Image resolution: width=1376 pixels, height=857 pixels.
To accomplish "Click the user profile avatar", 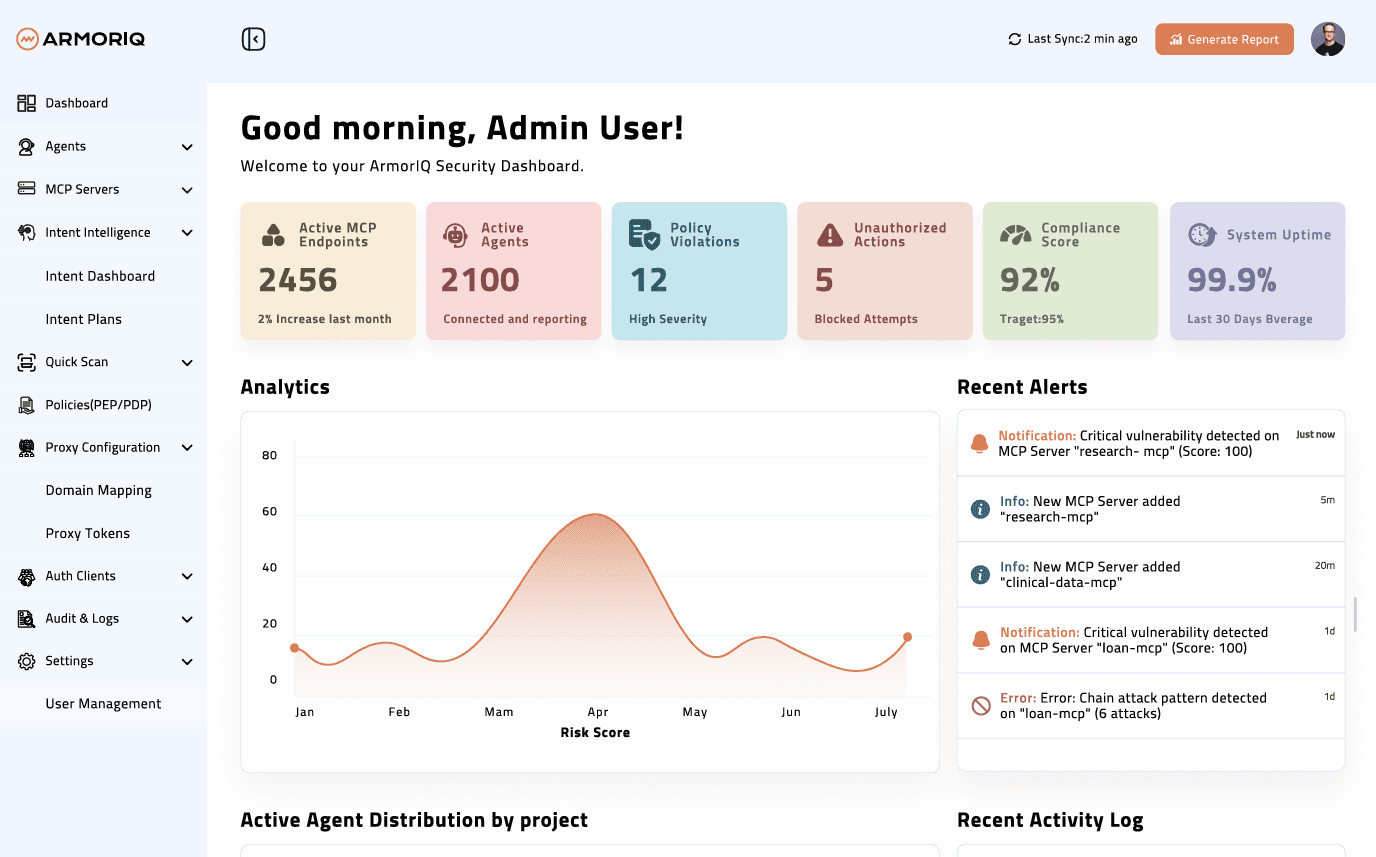I will pyautogui.click(x=1328, y=39).
